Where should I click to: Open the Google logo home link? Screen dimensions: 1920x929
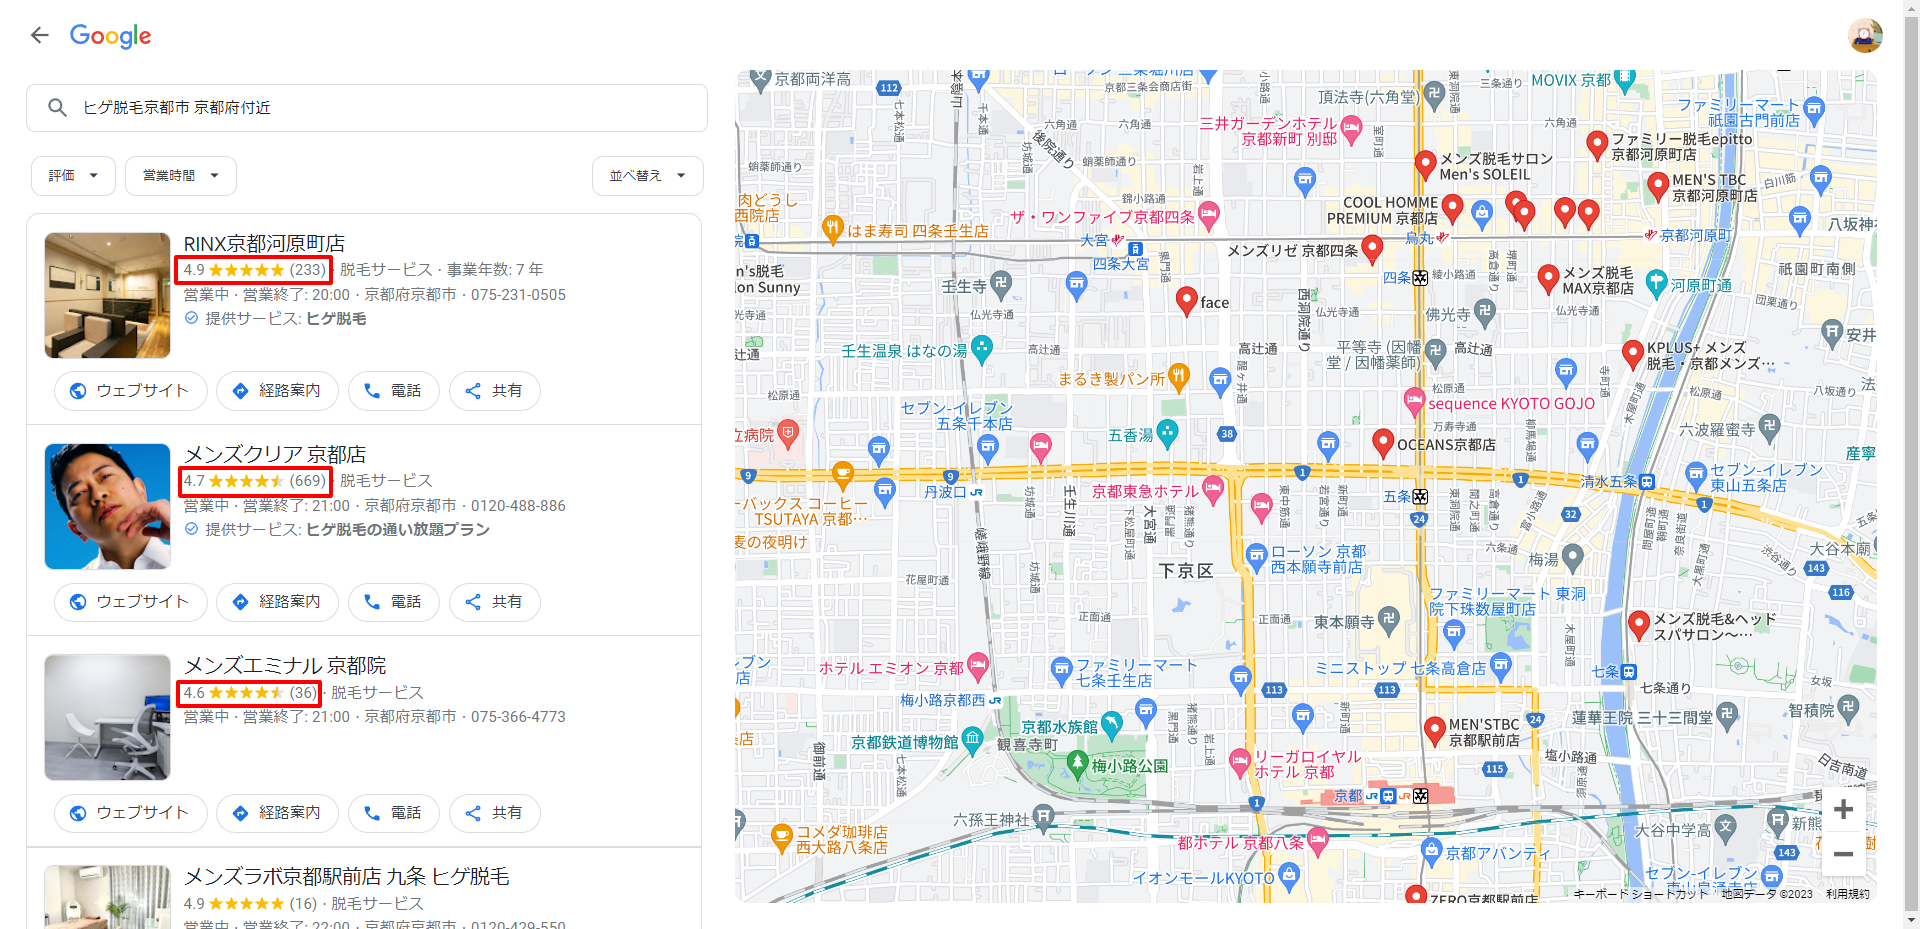click(110, 36)
